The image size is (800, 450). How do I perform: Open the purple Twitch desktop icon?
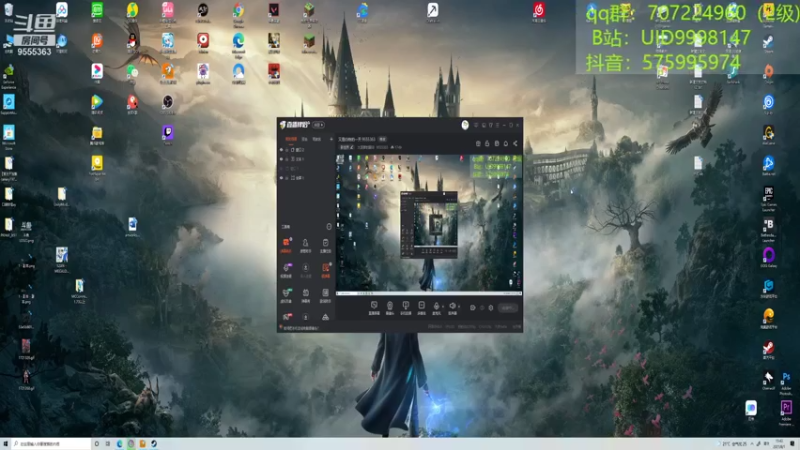click(x=168, y=132)
